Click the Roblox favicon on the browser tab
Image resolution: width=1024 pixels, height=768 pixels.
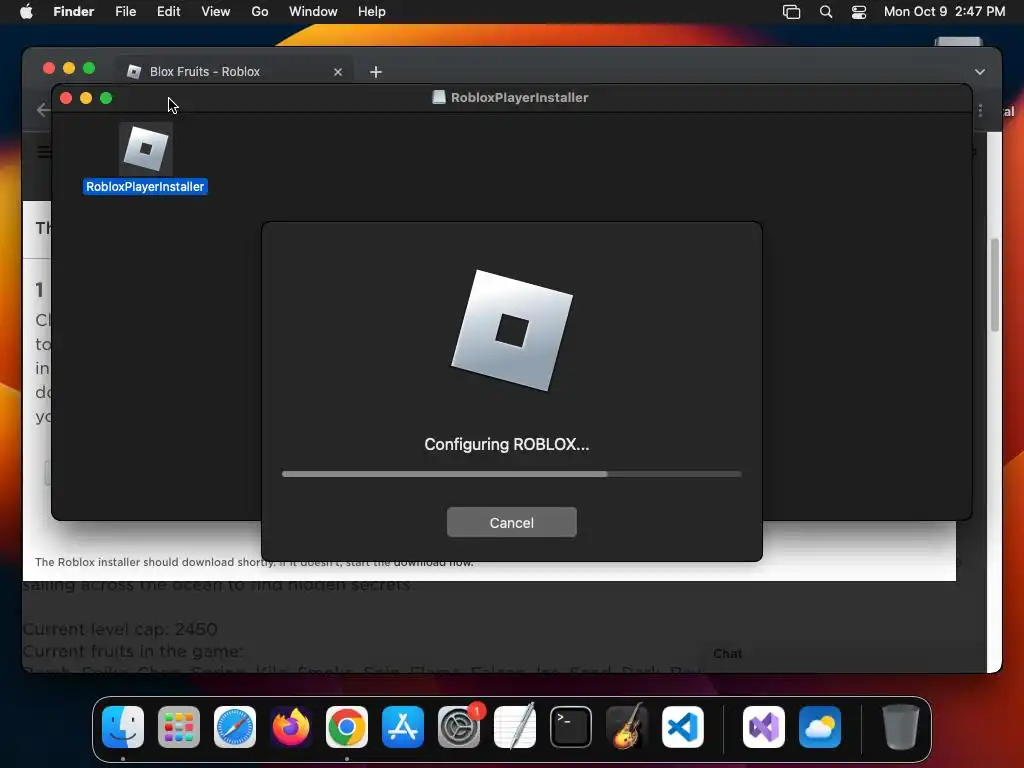coord(134,72)
